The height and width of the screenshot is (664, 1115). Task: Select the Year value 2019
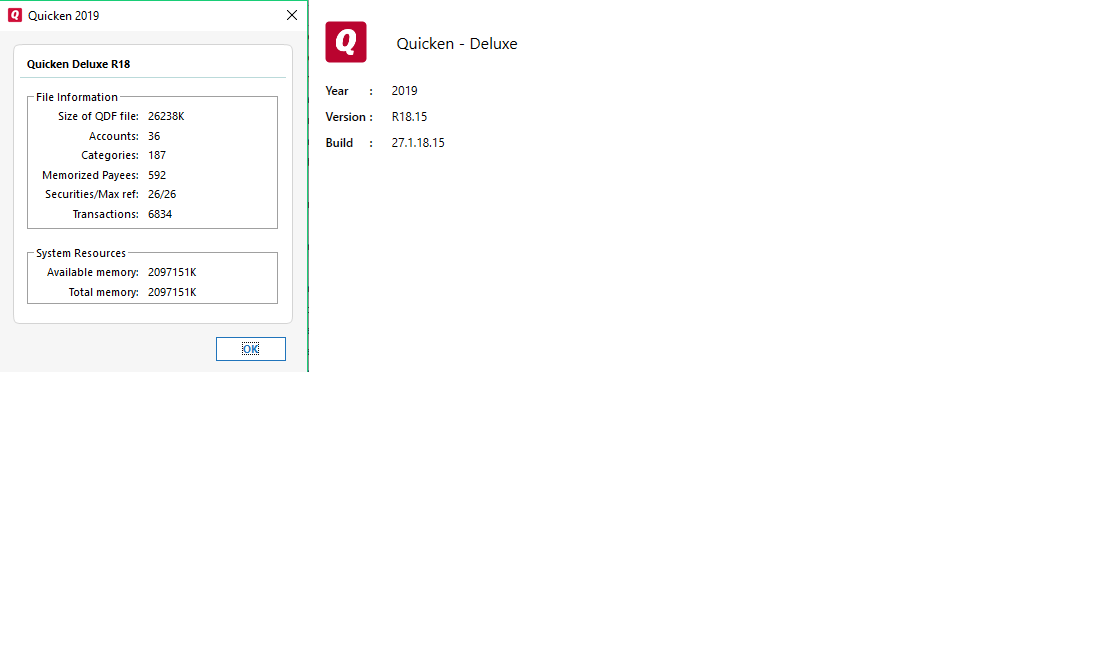pos(404,91)
